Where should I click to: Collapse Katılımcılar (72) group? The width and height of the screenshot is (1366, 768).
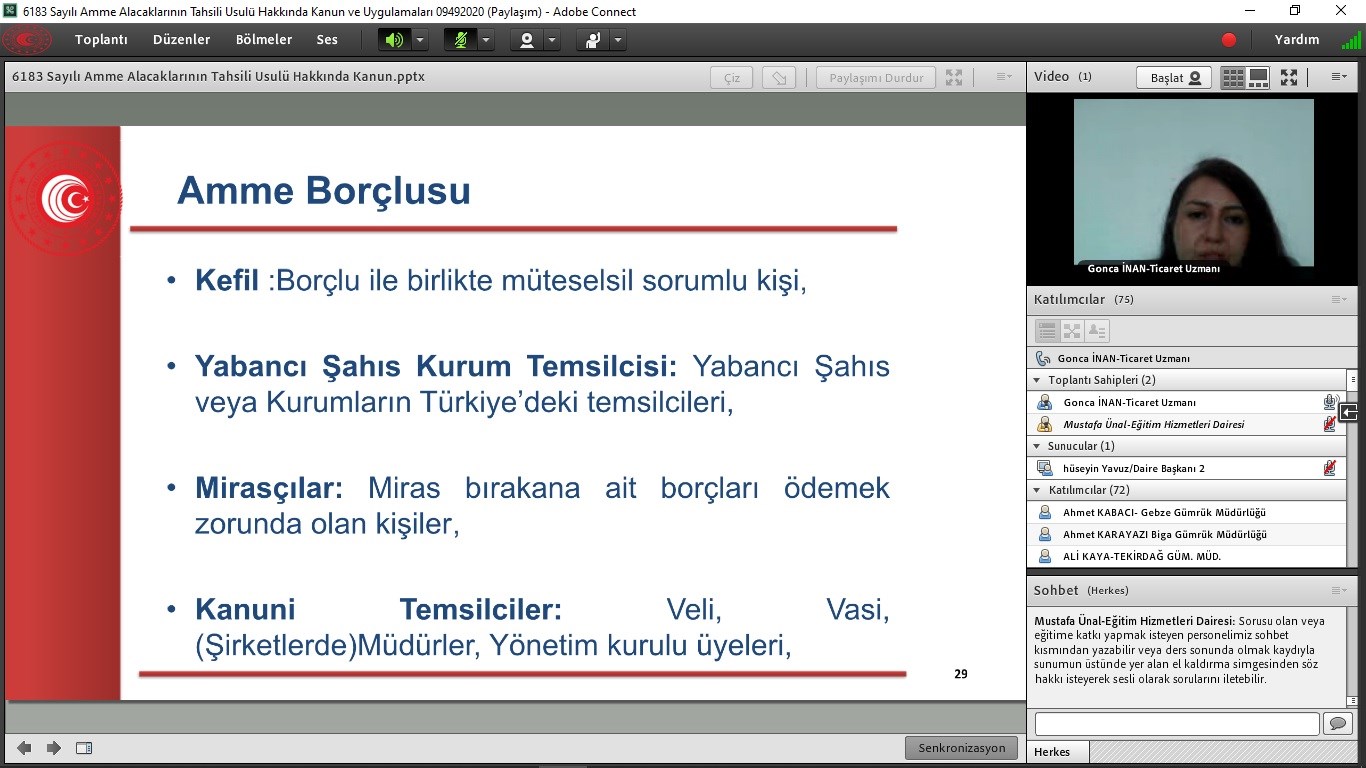click(x=1037, y=490)
